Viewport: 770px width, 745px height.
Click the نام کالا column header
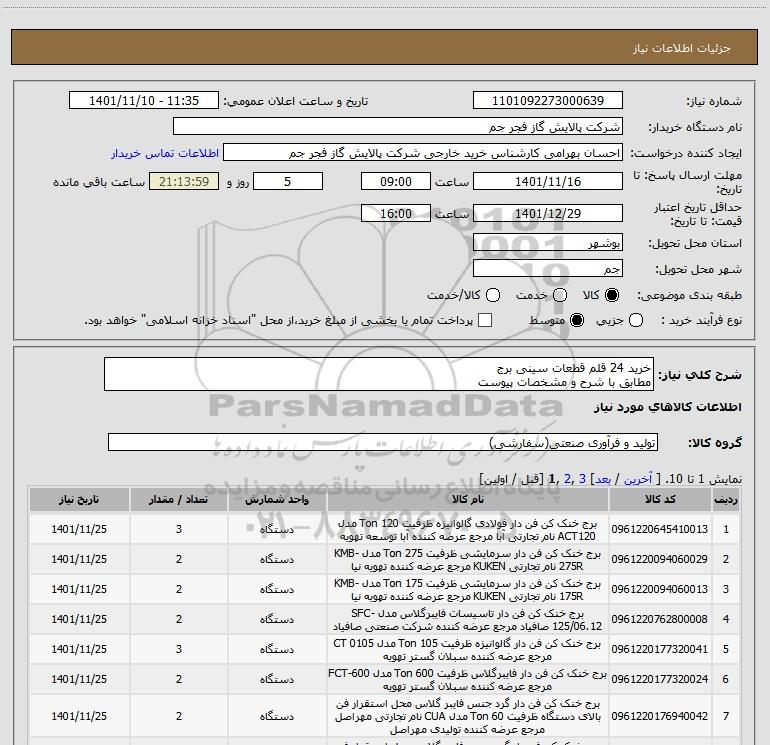click(x=468, y=499)
